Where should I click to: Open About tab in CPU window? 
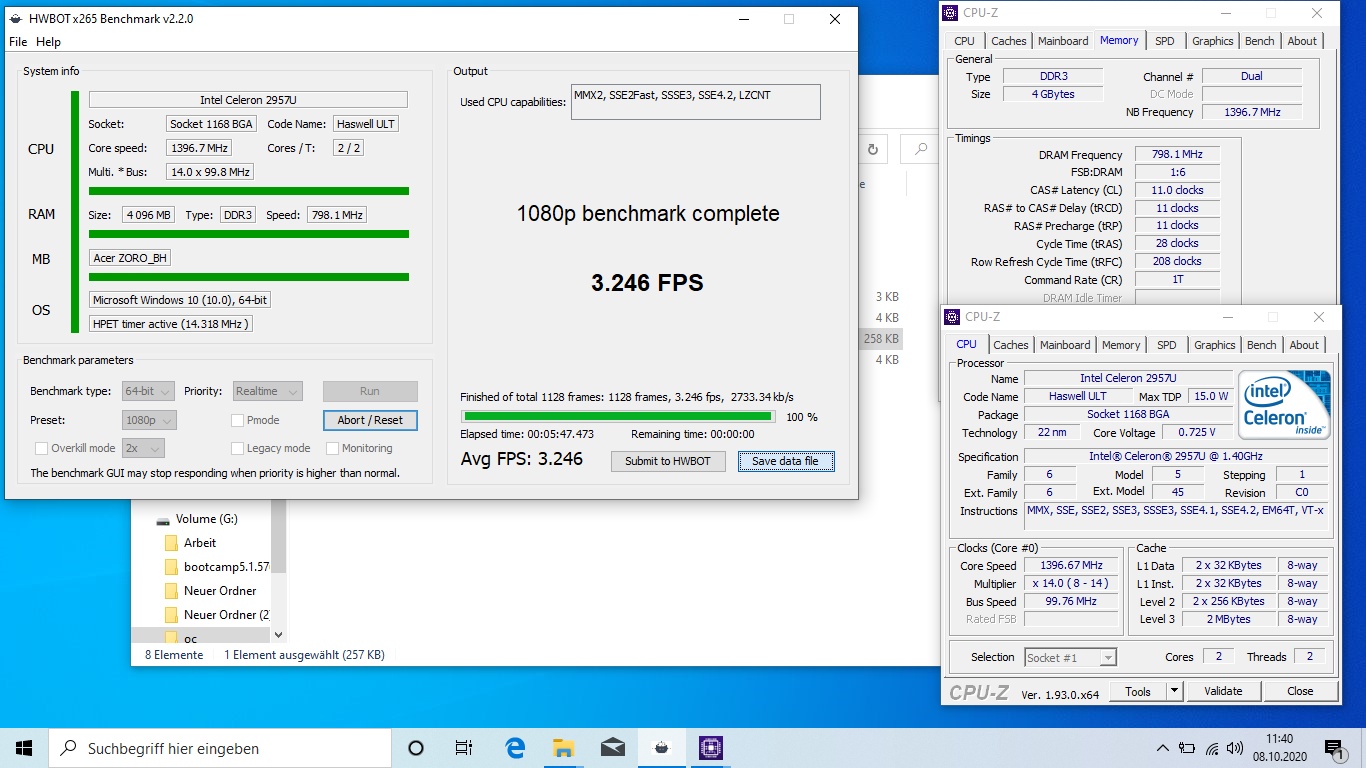tap(1304, 345)
